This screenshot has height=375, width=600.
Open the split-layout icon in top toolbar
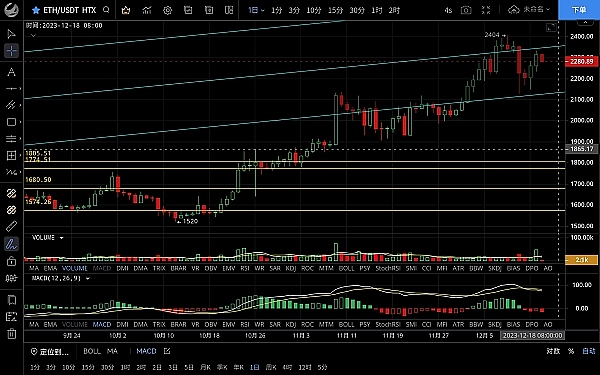point(229,10)
